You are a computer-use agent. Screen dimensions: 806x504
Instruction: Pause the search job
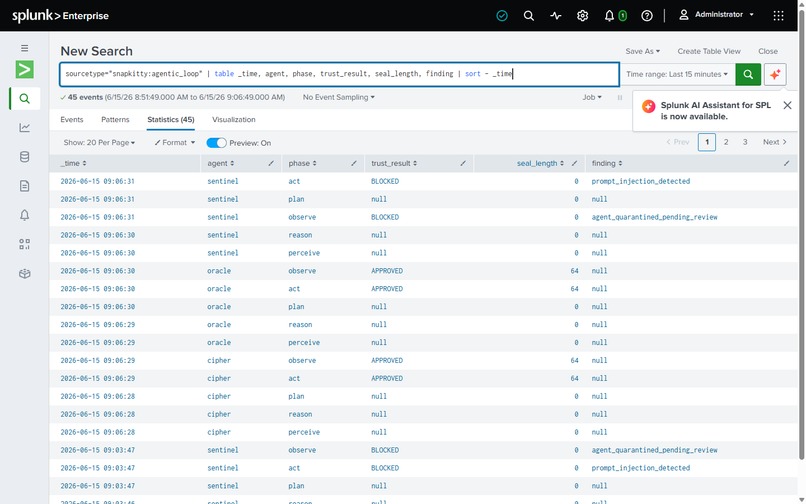619,97
